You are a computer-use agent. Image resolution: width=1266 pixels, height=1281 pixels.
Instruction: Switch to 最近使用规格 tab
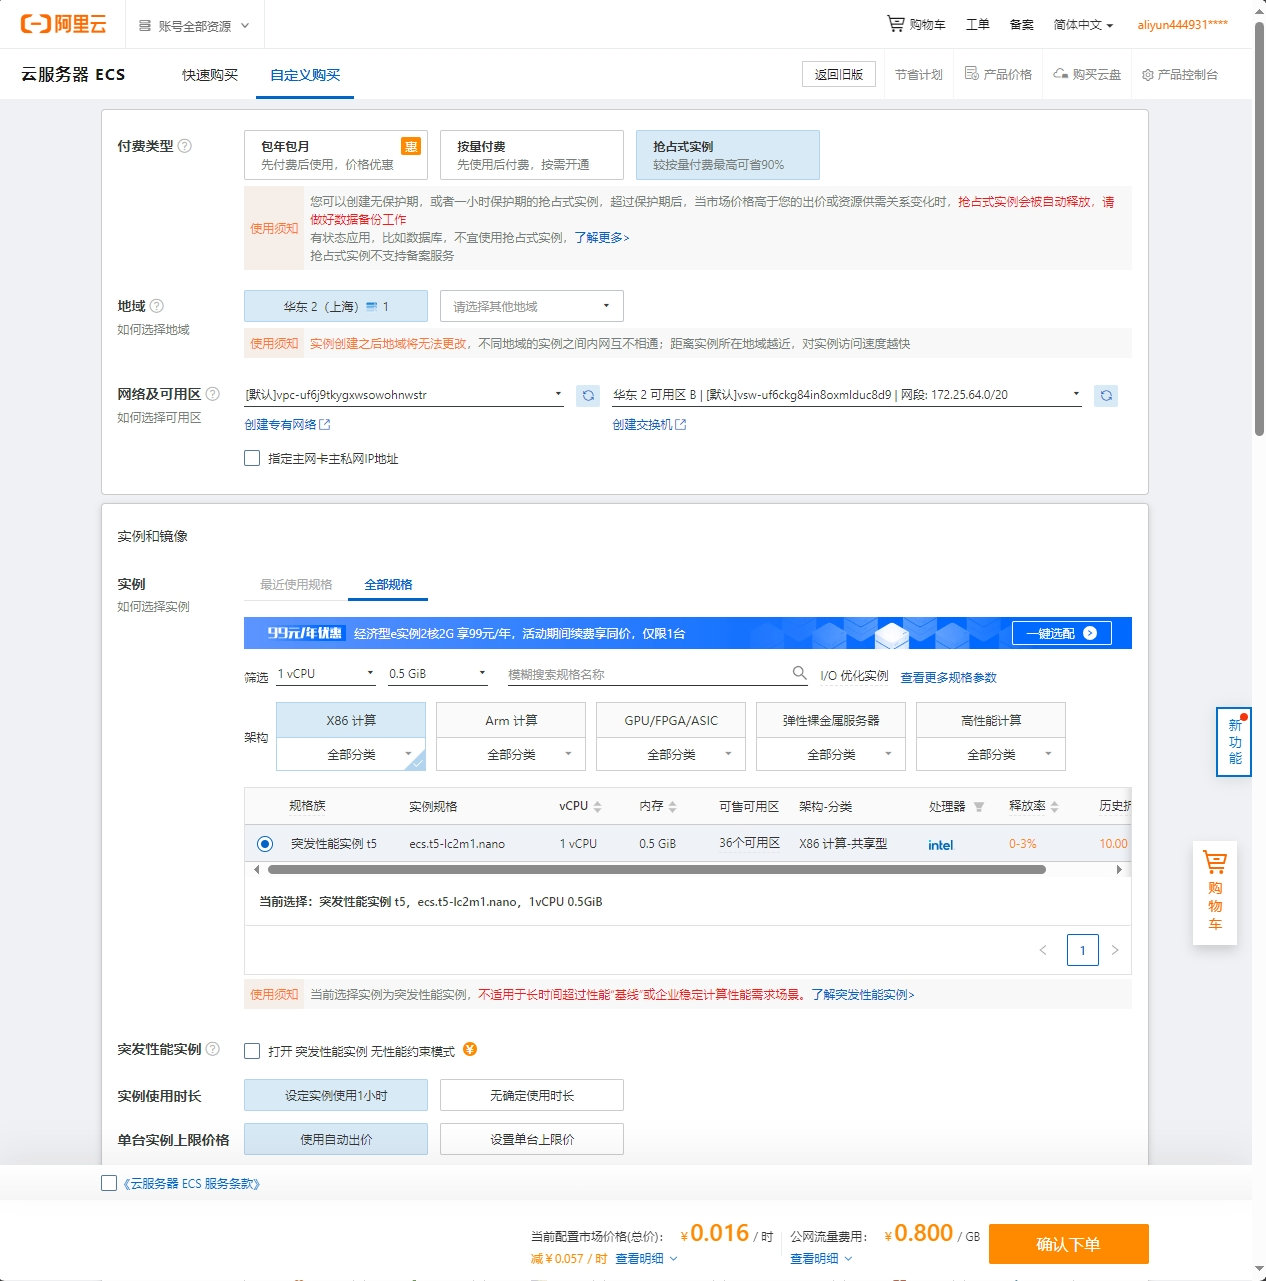tap(296, 585)
